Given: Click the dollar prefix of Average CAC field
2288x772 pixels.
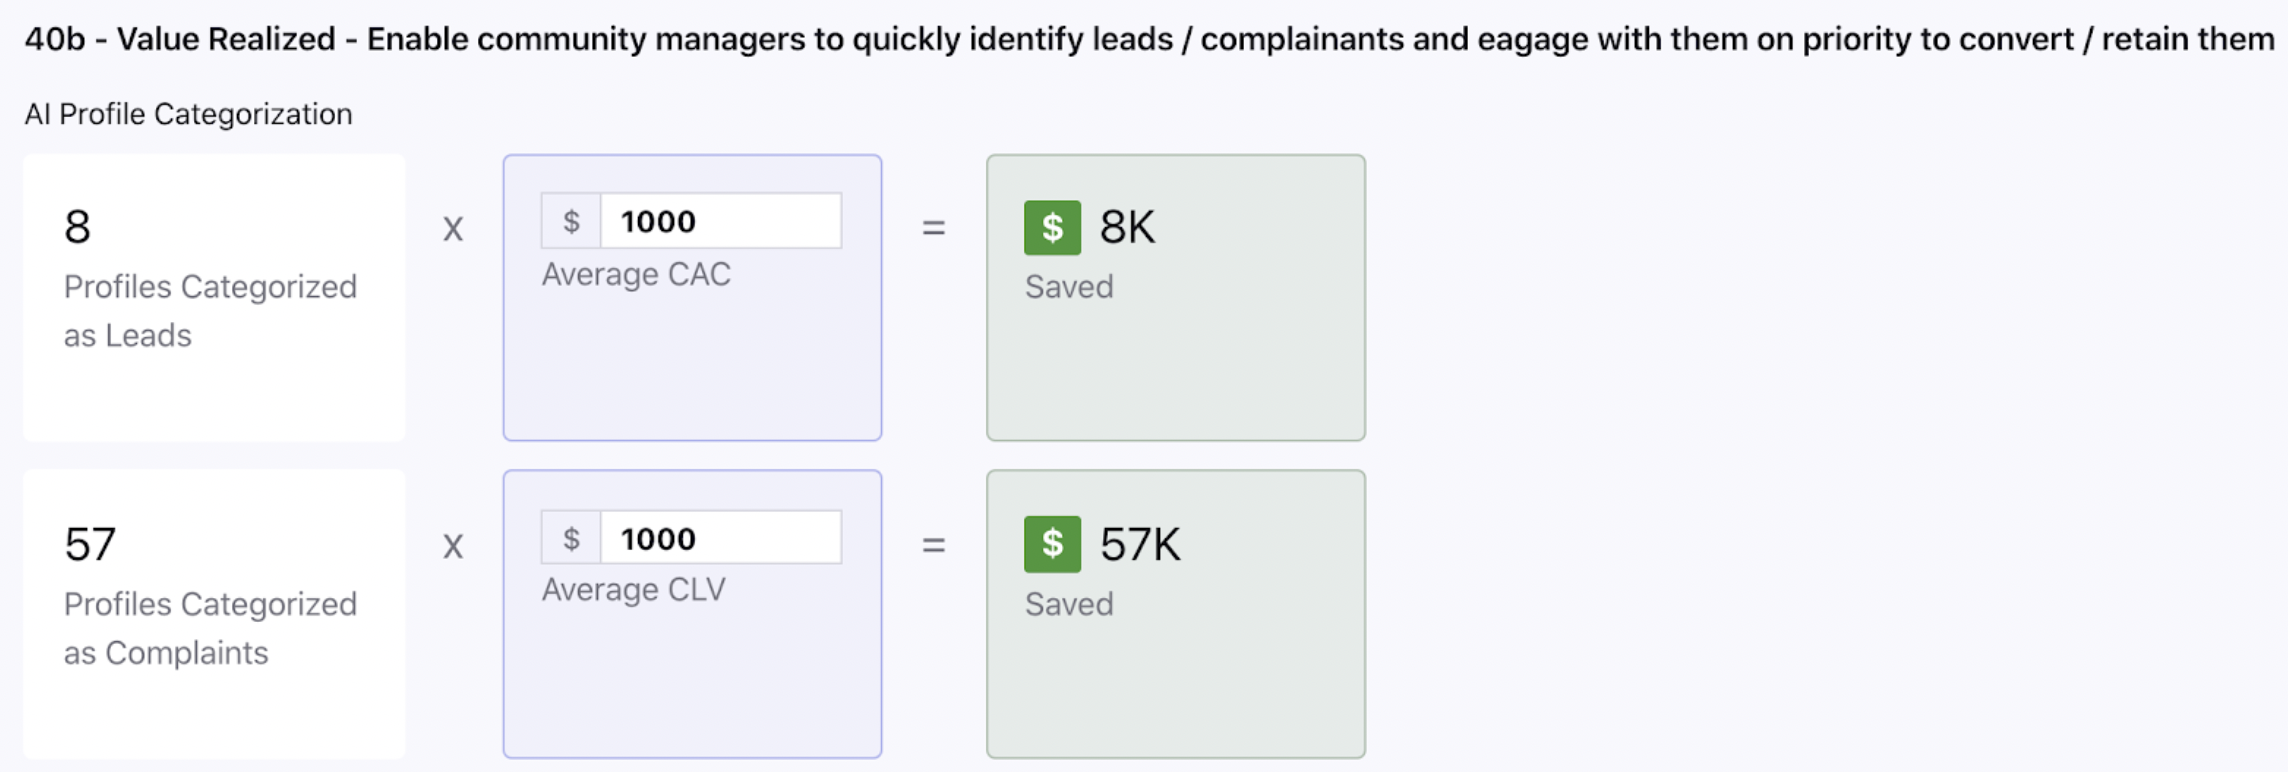Looking at the screenshot, I should [571, 221].
